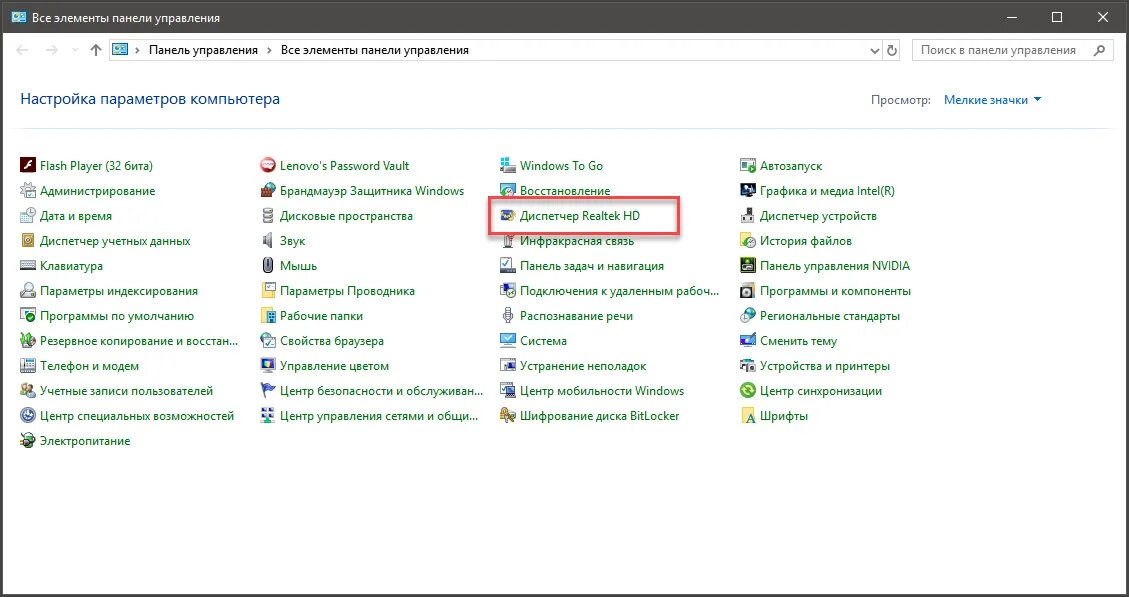Click the Система computer icon

point(508,341)
